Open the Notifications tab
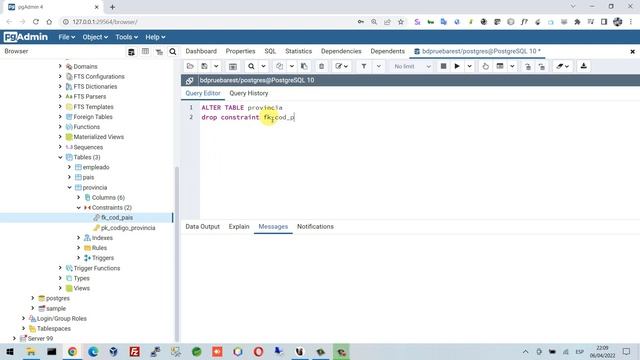The width and height of the screenshot is (640, 360). click(x=315, y=227)
